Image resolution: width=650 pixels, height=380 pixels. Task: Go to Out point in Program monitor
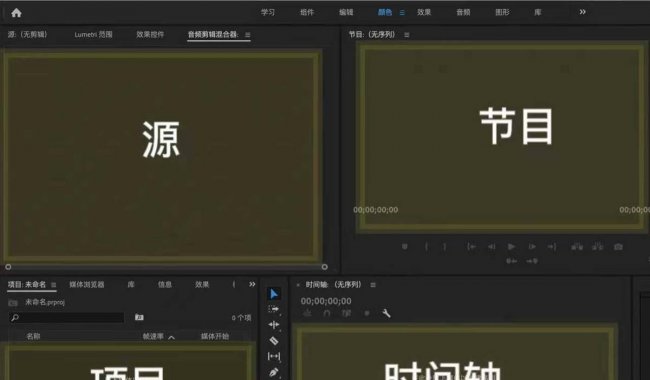pyautogui.click(x=552, y=247)
